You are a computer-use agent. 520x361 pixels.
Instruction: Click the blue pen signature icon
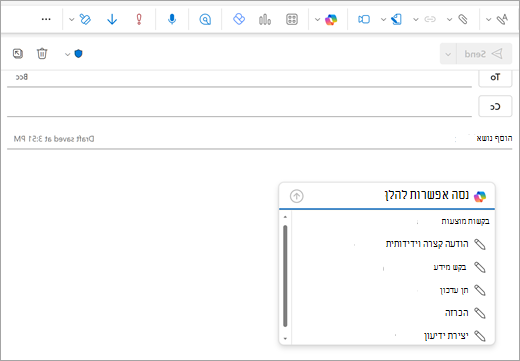coord(85,19)
